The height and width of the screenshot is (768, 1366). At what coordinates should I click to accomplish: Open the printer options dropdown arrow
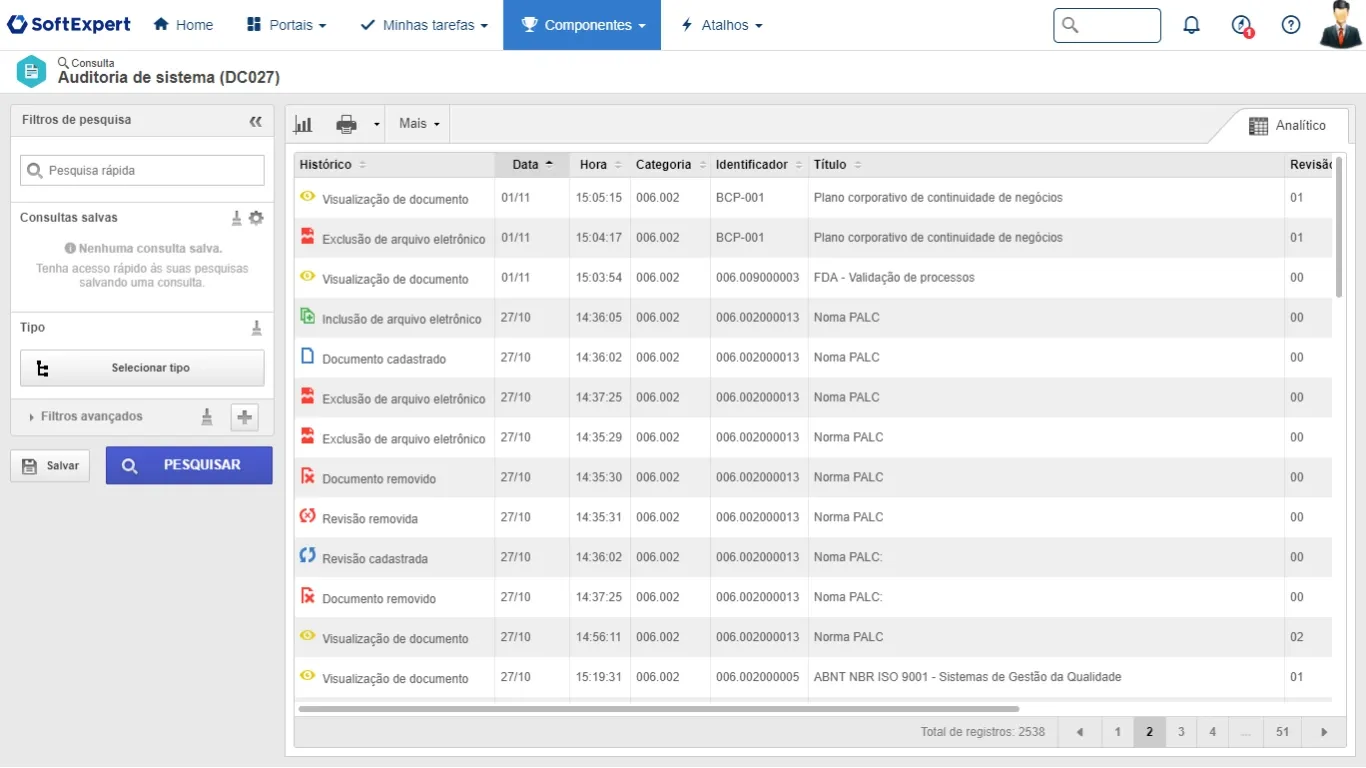click(x=377, y=125)
